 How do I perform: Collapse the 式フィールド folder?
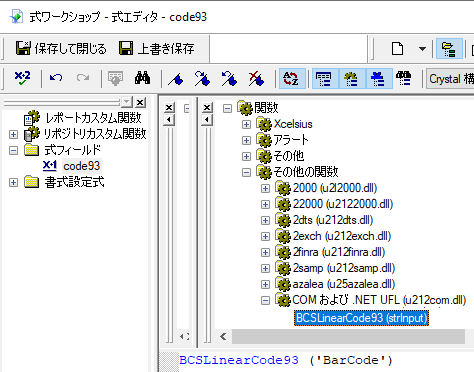[13, 150]
